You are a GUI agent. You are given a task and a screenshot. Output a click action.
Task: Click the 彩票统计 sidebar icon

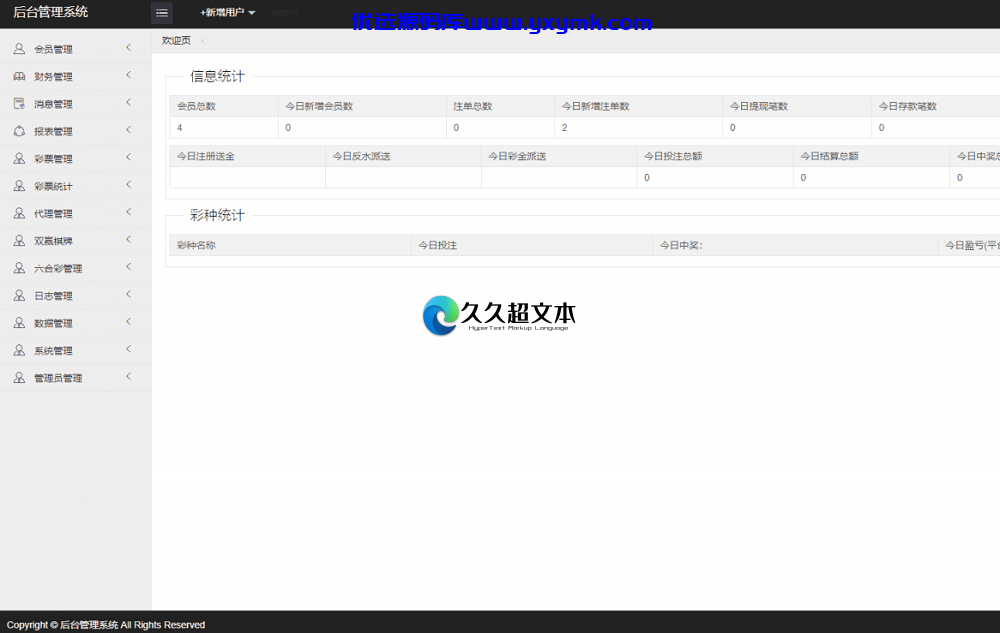click(x=19, y=186)
